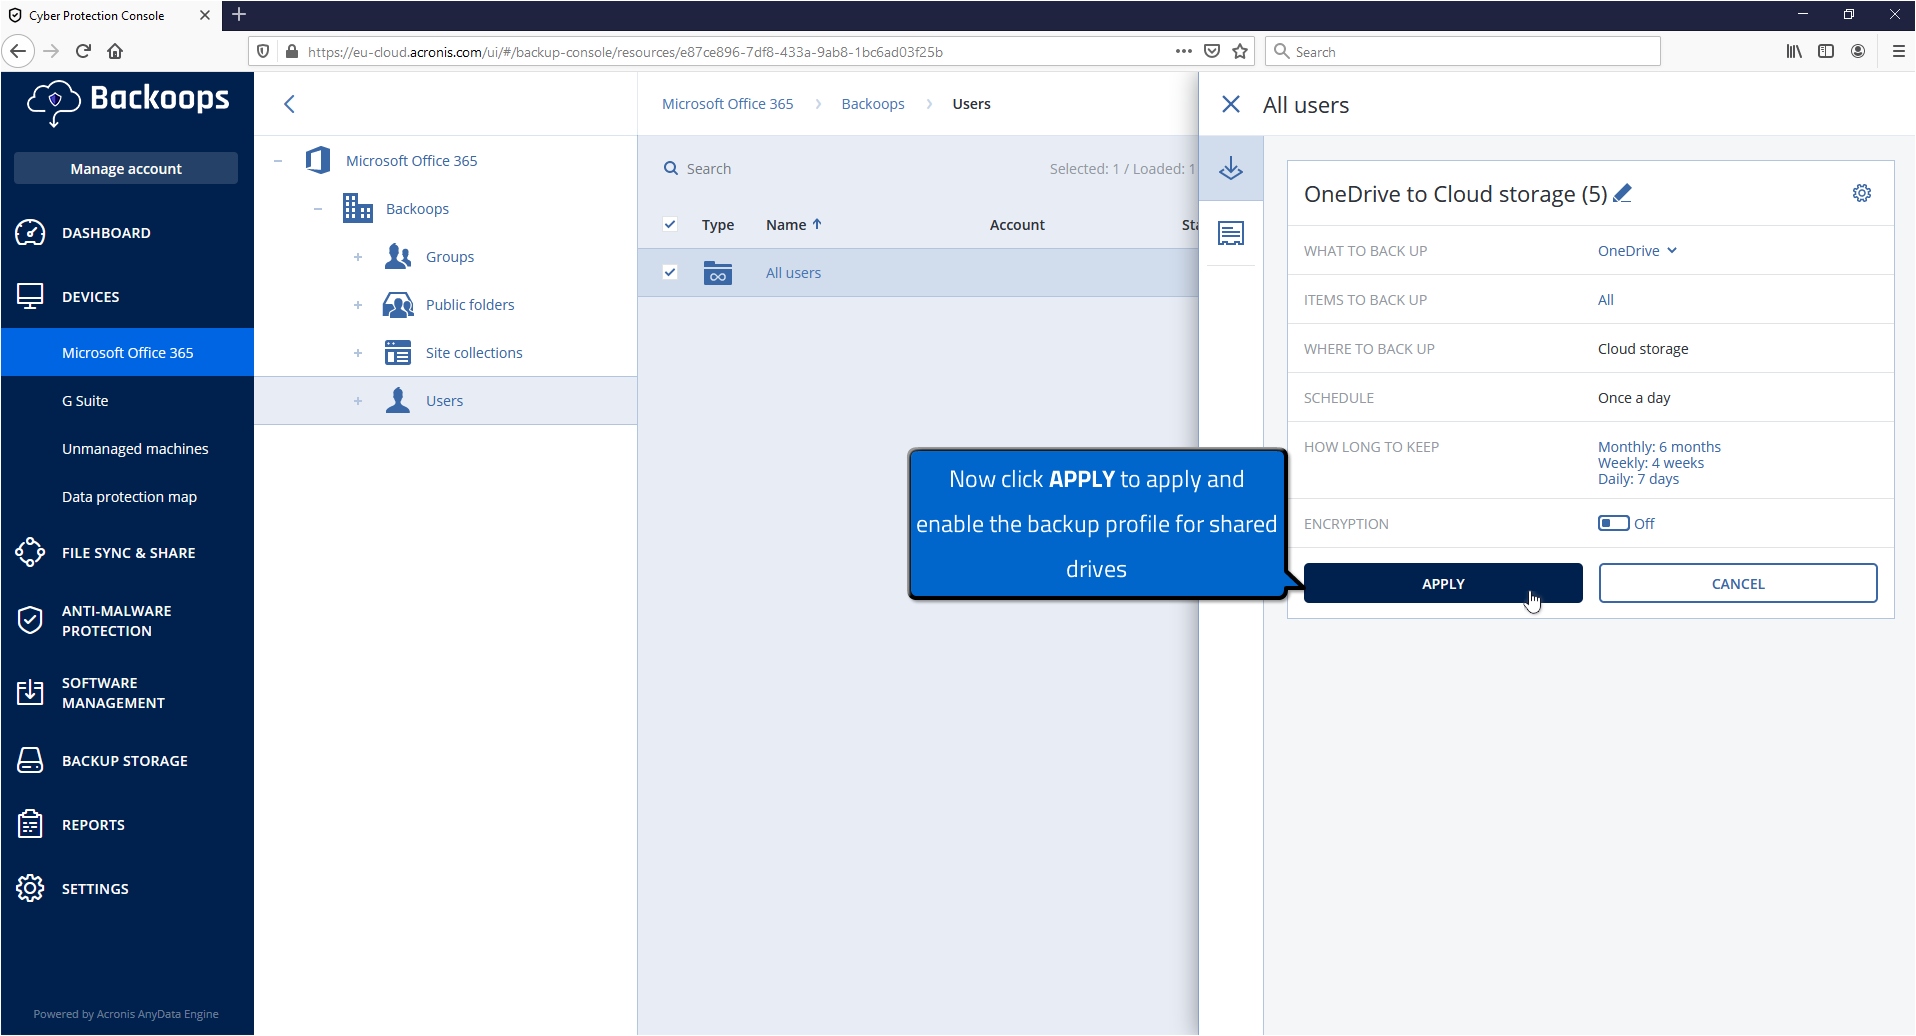The width and height of the screenshot is (1916, 1036).
Task: Open a new browser tab
Action: [239, 14]
